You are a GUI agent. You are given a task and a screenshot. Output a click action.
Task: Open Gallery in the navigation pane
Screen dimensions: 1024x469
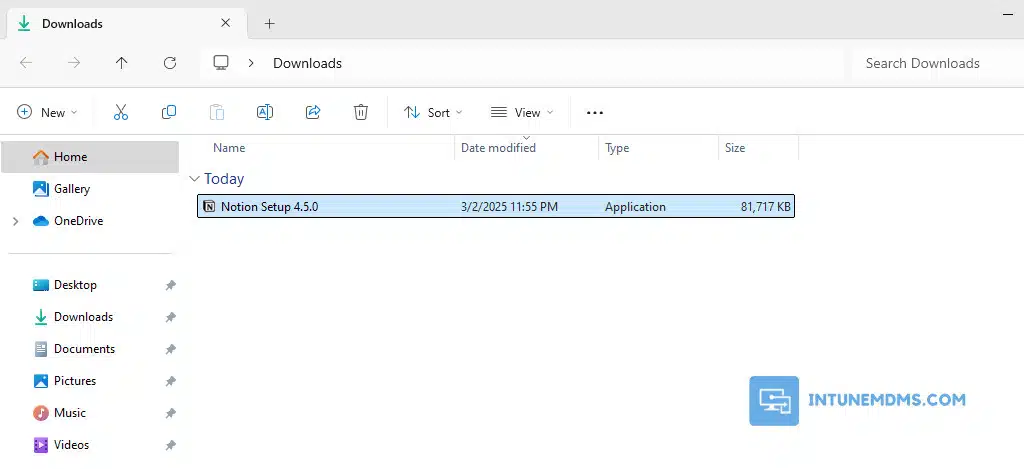pos(71,189)
